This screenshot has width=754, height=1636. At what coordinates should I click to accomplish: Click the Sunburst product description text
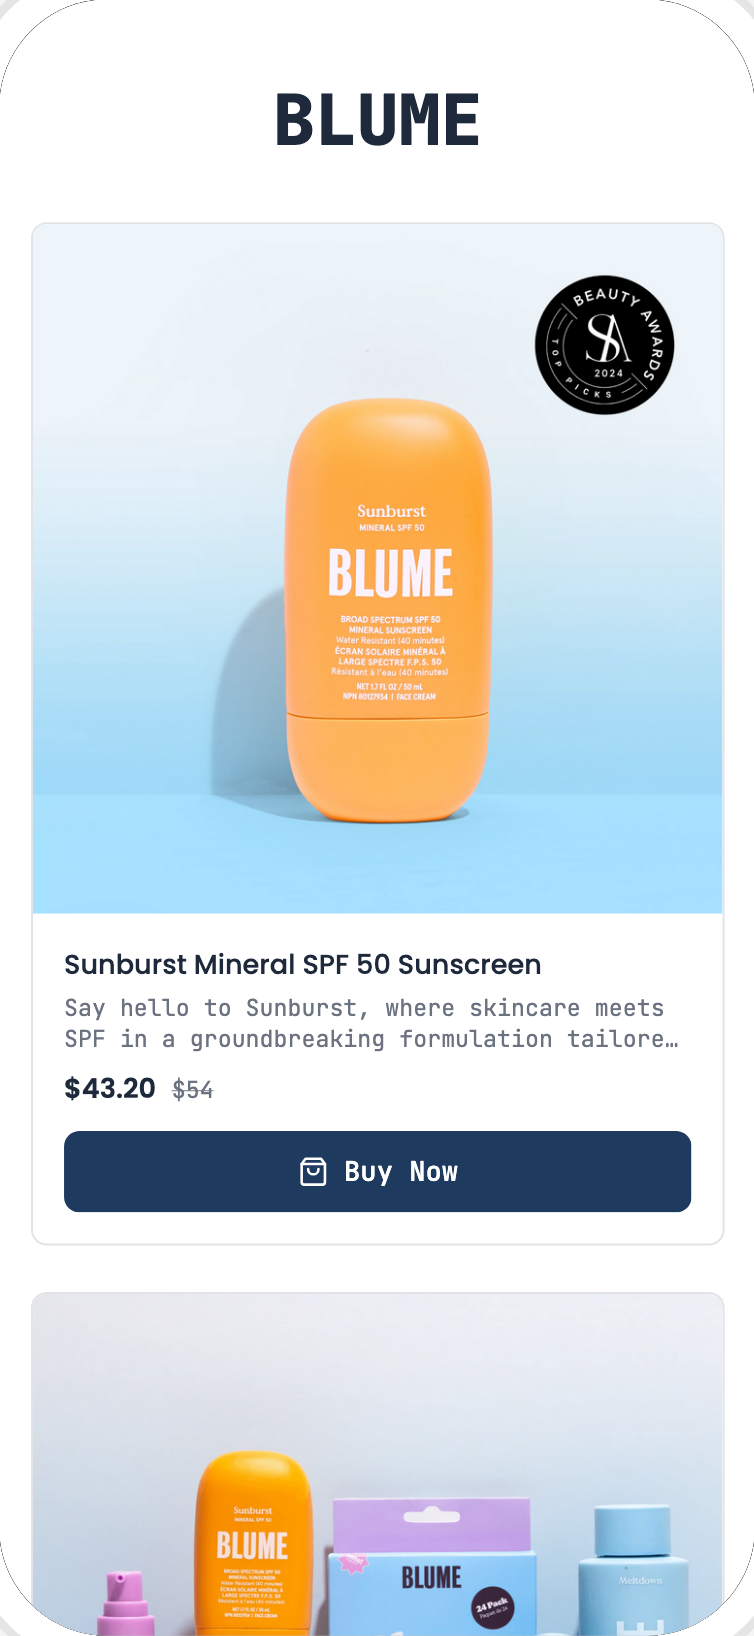[x=371, y=1023]
